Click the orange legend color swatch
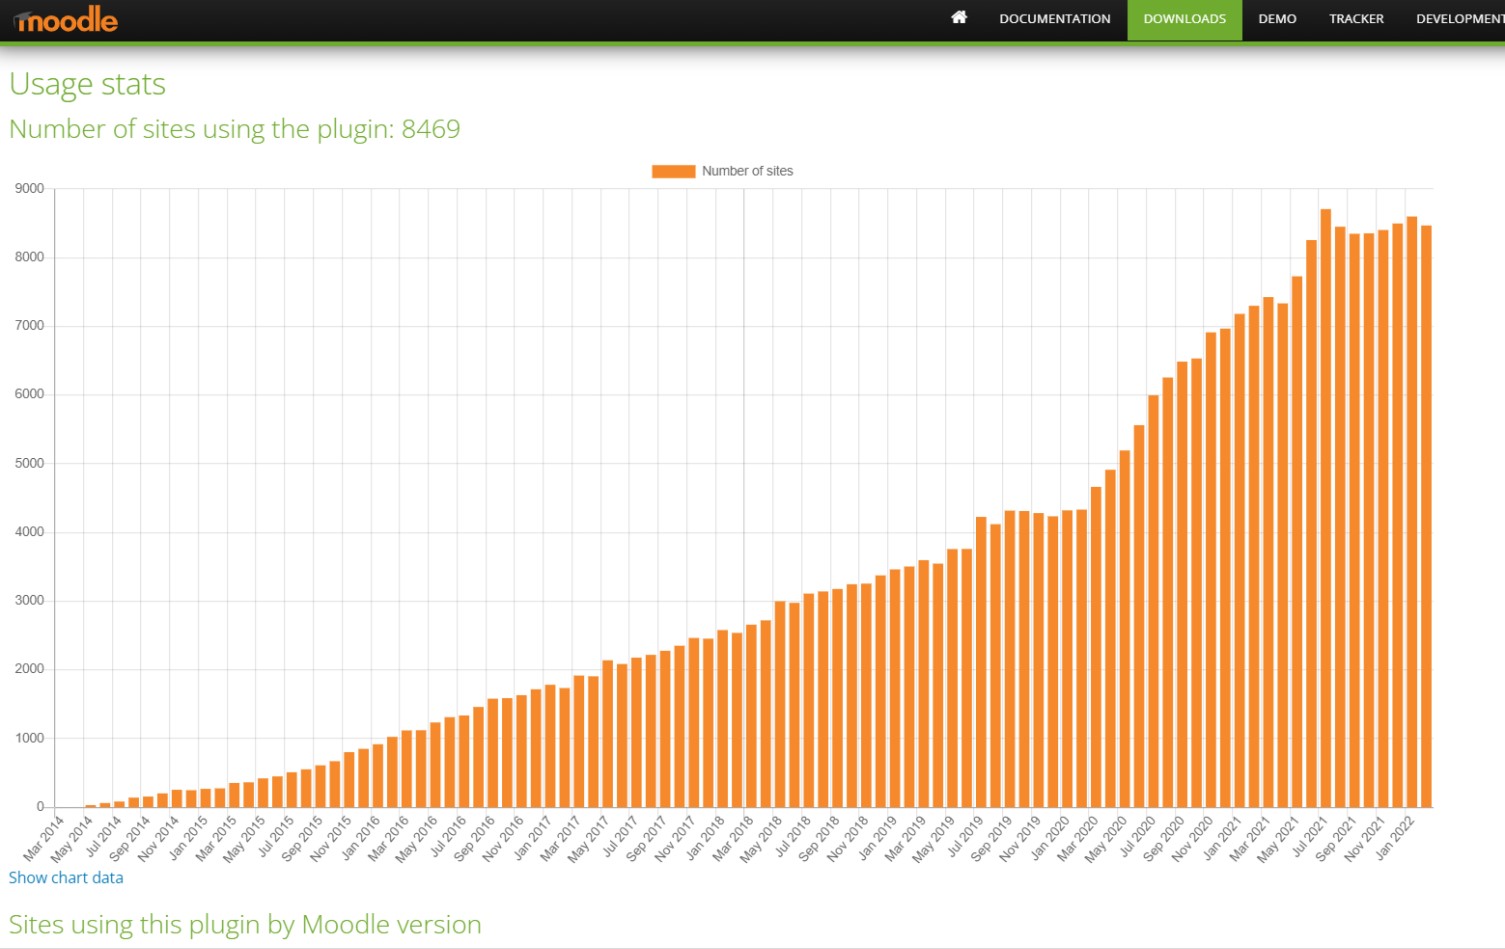Viewport: 1505px width, 949px height. click(x=673, y=171)
